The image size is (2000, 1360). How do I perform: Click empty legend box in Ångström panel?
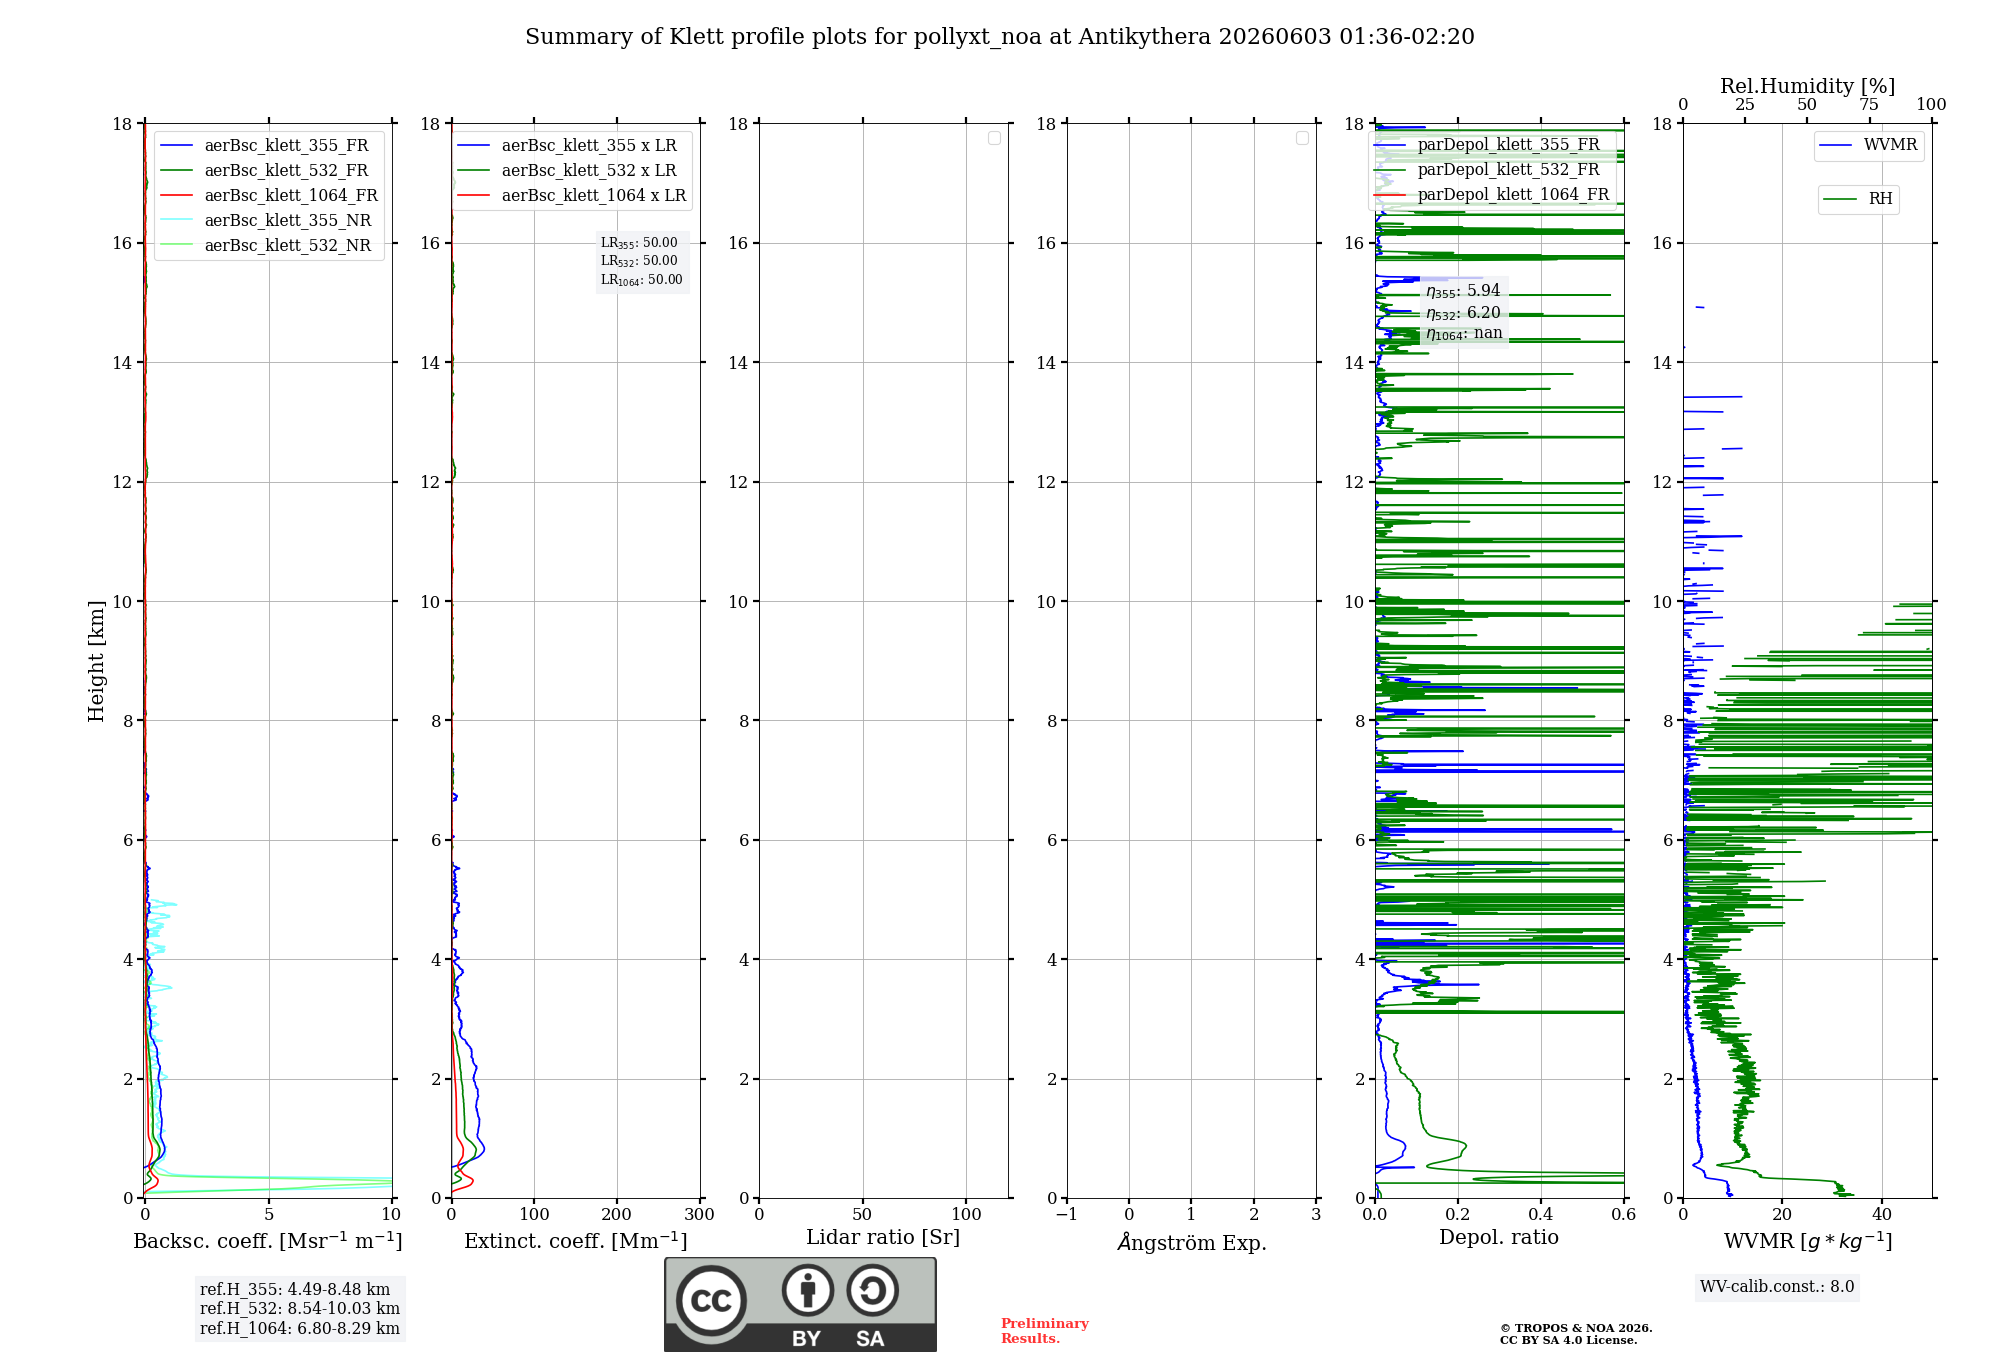tap(1302, 138)
